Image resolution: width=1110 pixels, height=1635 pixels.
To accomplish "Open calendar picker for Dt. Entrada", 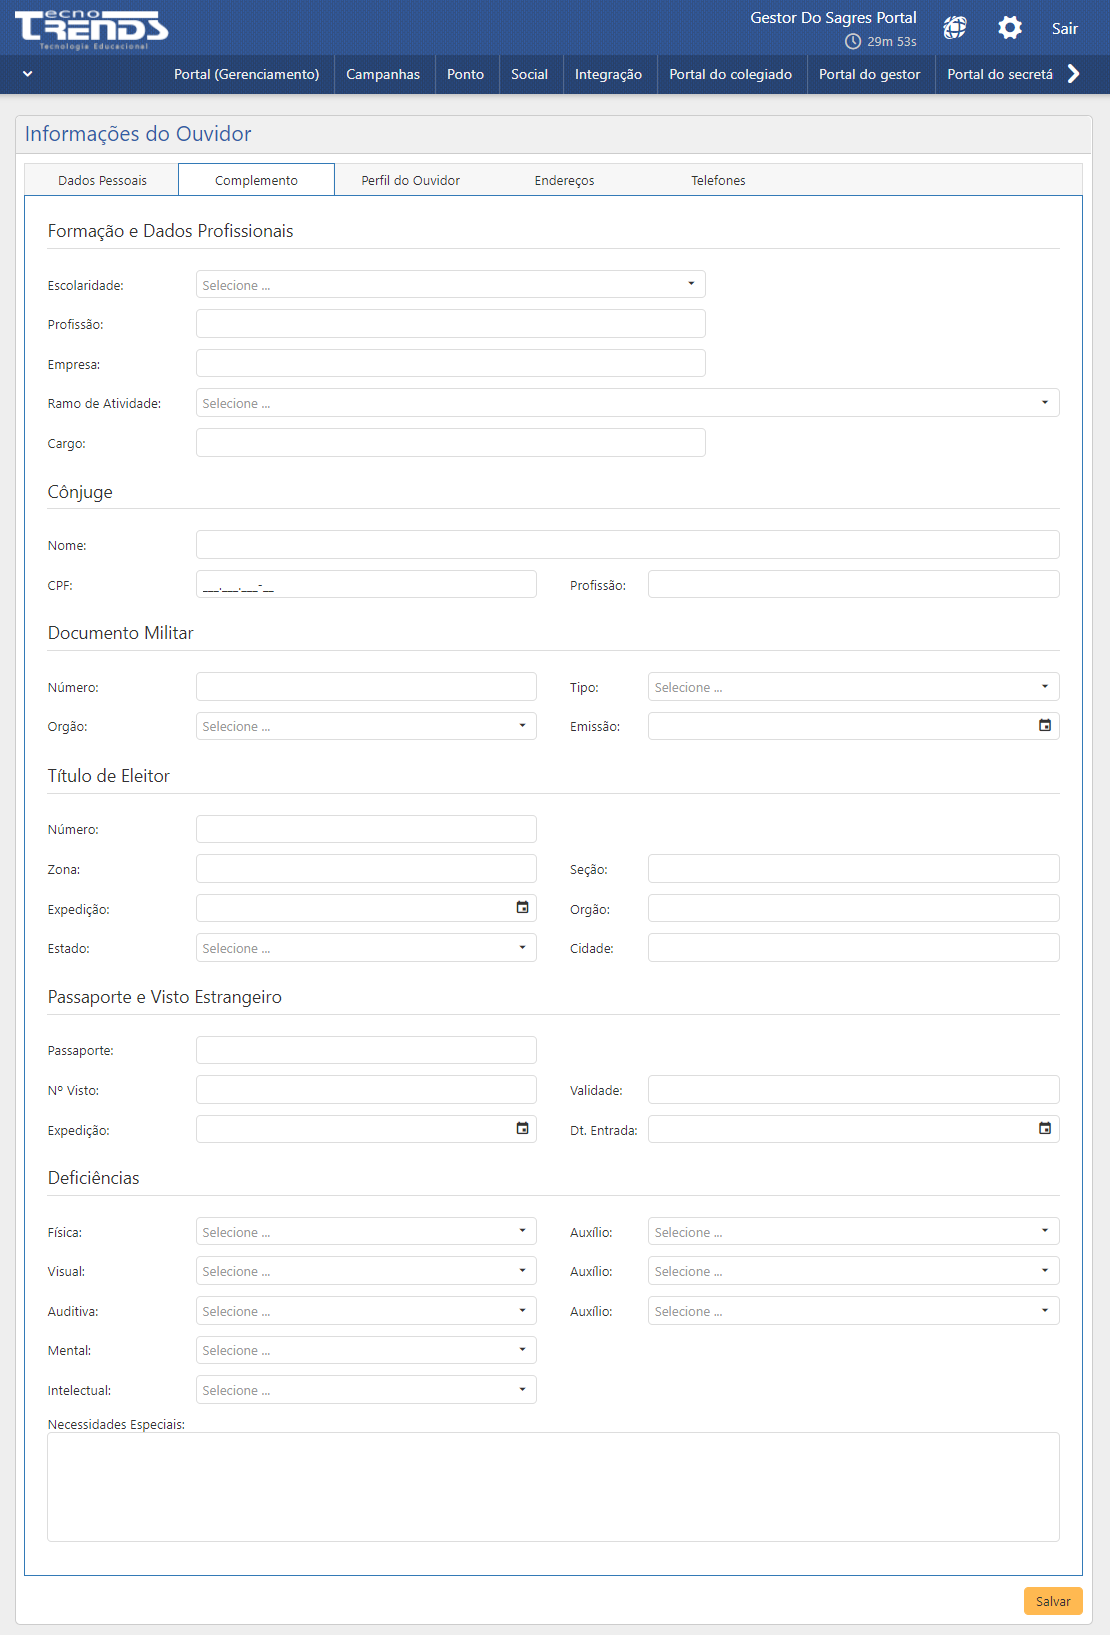I will (1045, 1129).
